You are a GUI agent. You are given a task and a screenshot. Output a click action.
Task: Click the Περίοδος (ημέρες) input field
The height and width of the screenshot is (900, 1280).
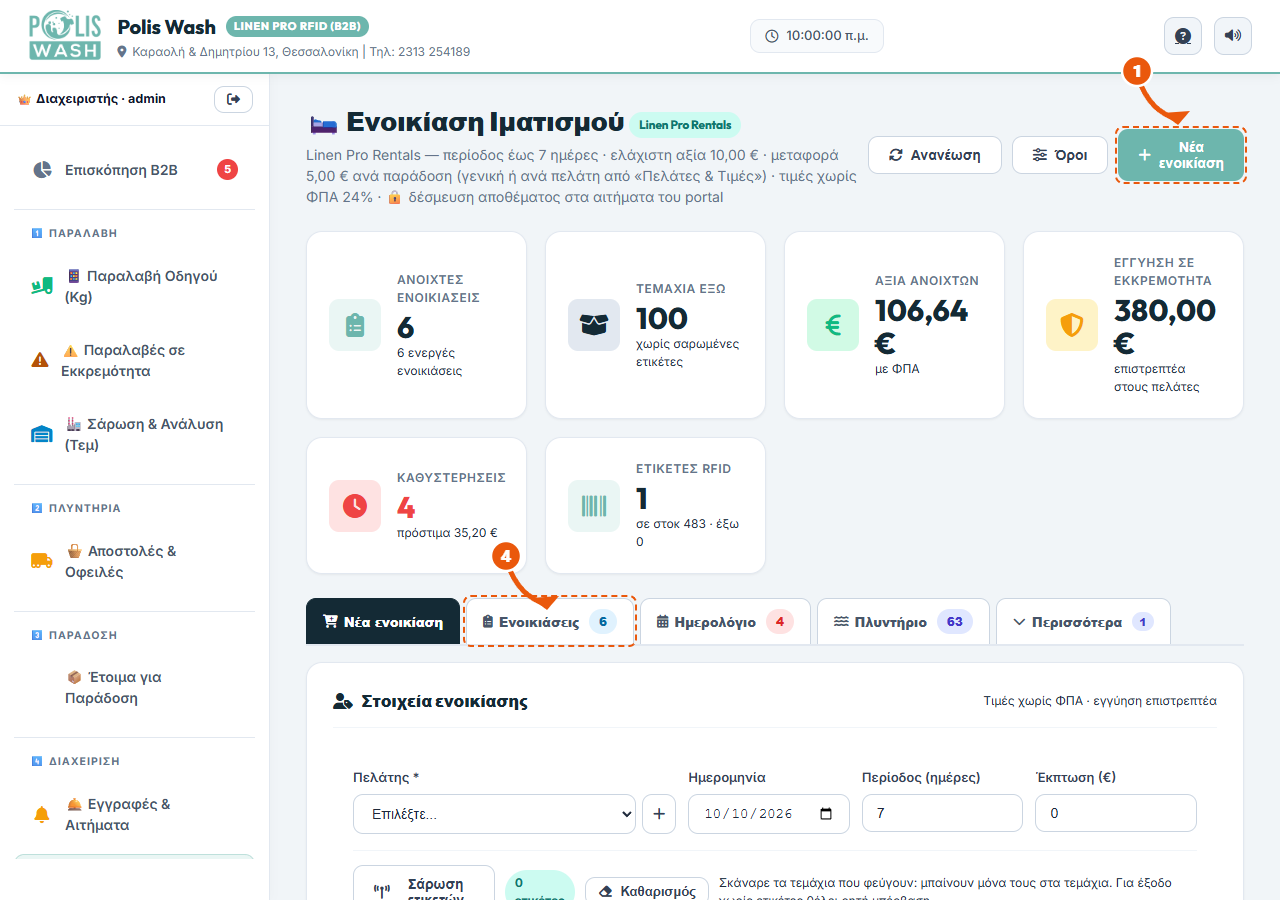tap(942, 814)
